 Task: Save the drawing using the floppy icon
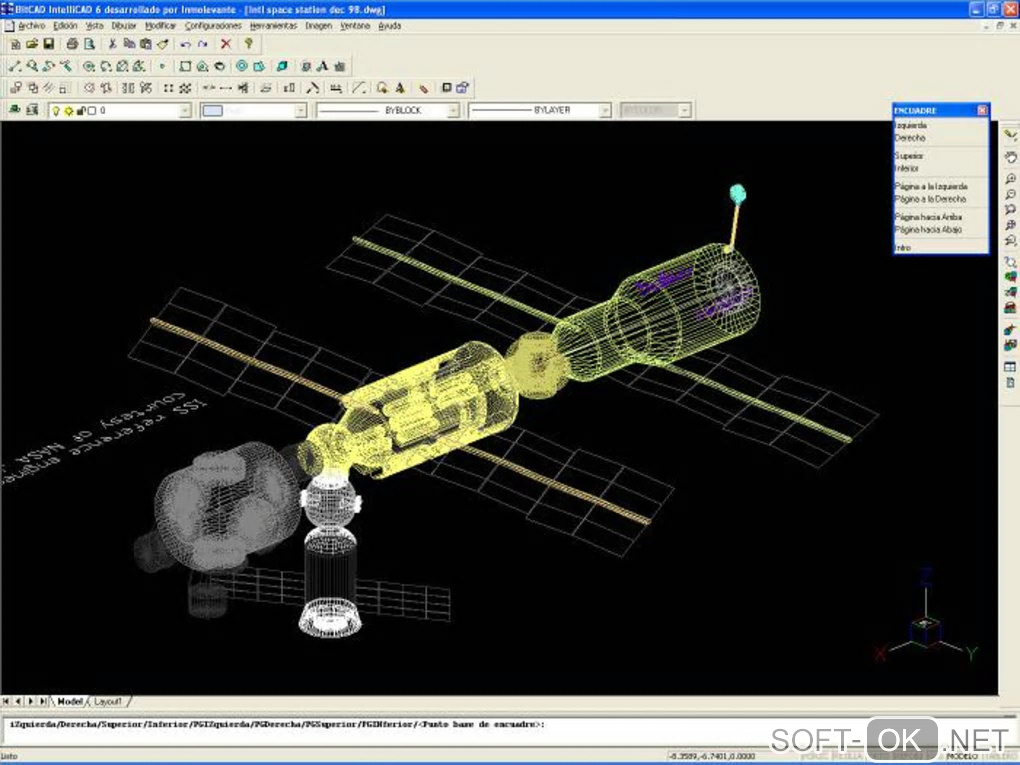coord(49,44)
